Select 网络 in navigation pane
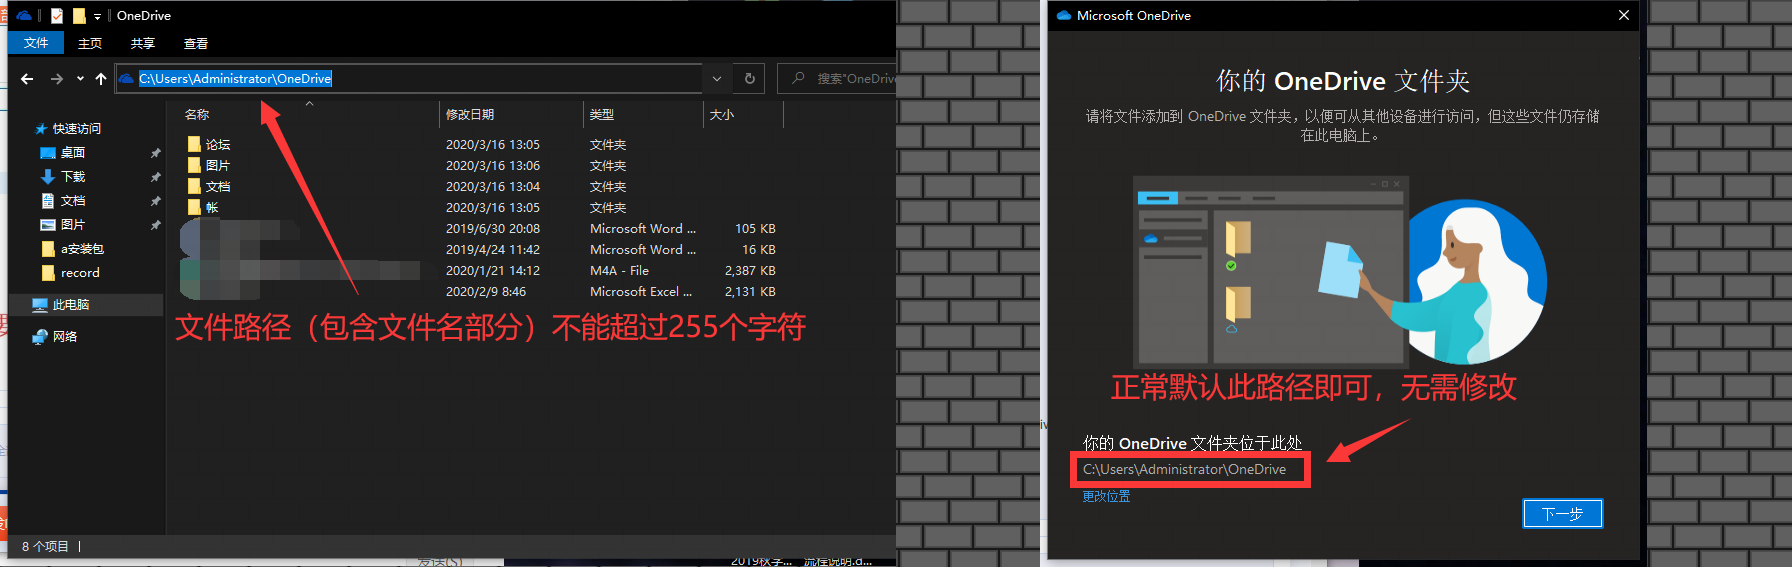 (x=65, y=336)
